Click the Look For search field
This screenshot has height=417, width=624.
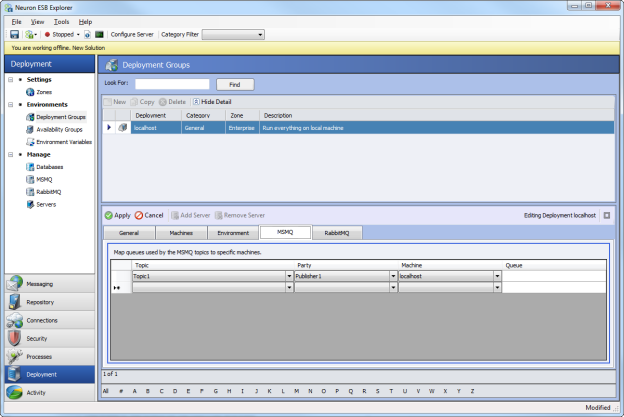click(172, 84)
